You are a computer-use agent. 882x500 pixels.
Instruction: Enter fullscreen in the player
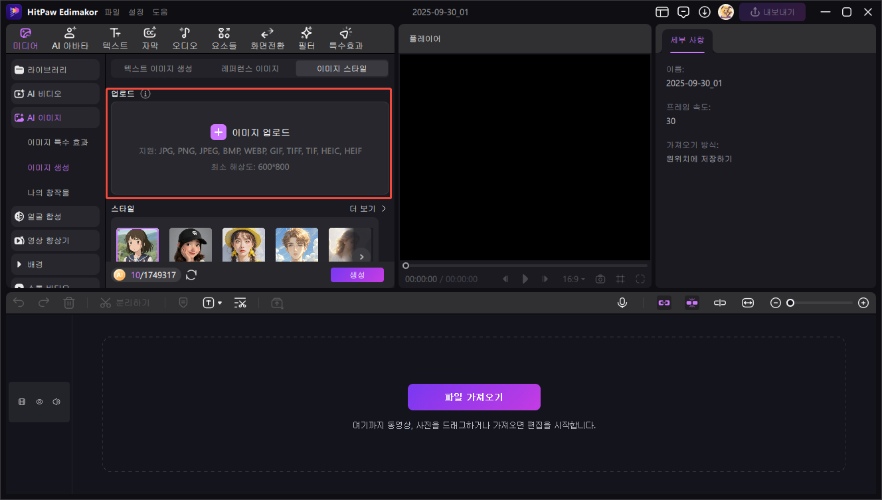click(640, 279)
